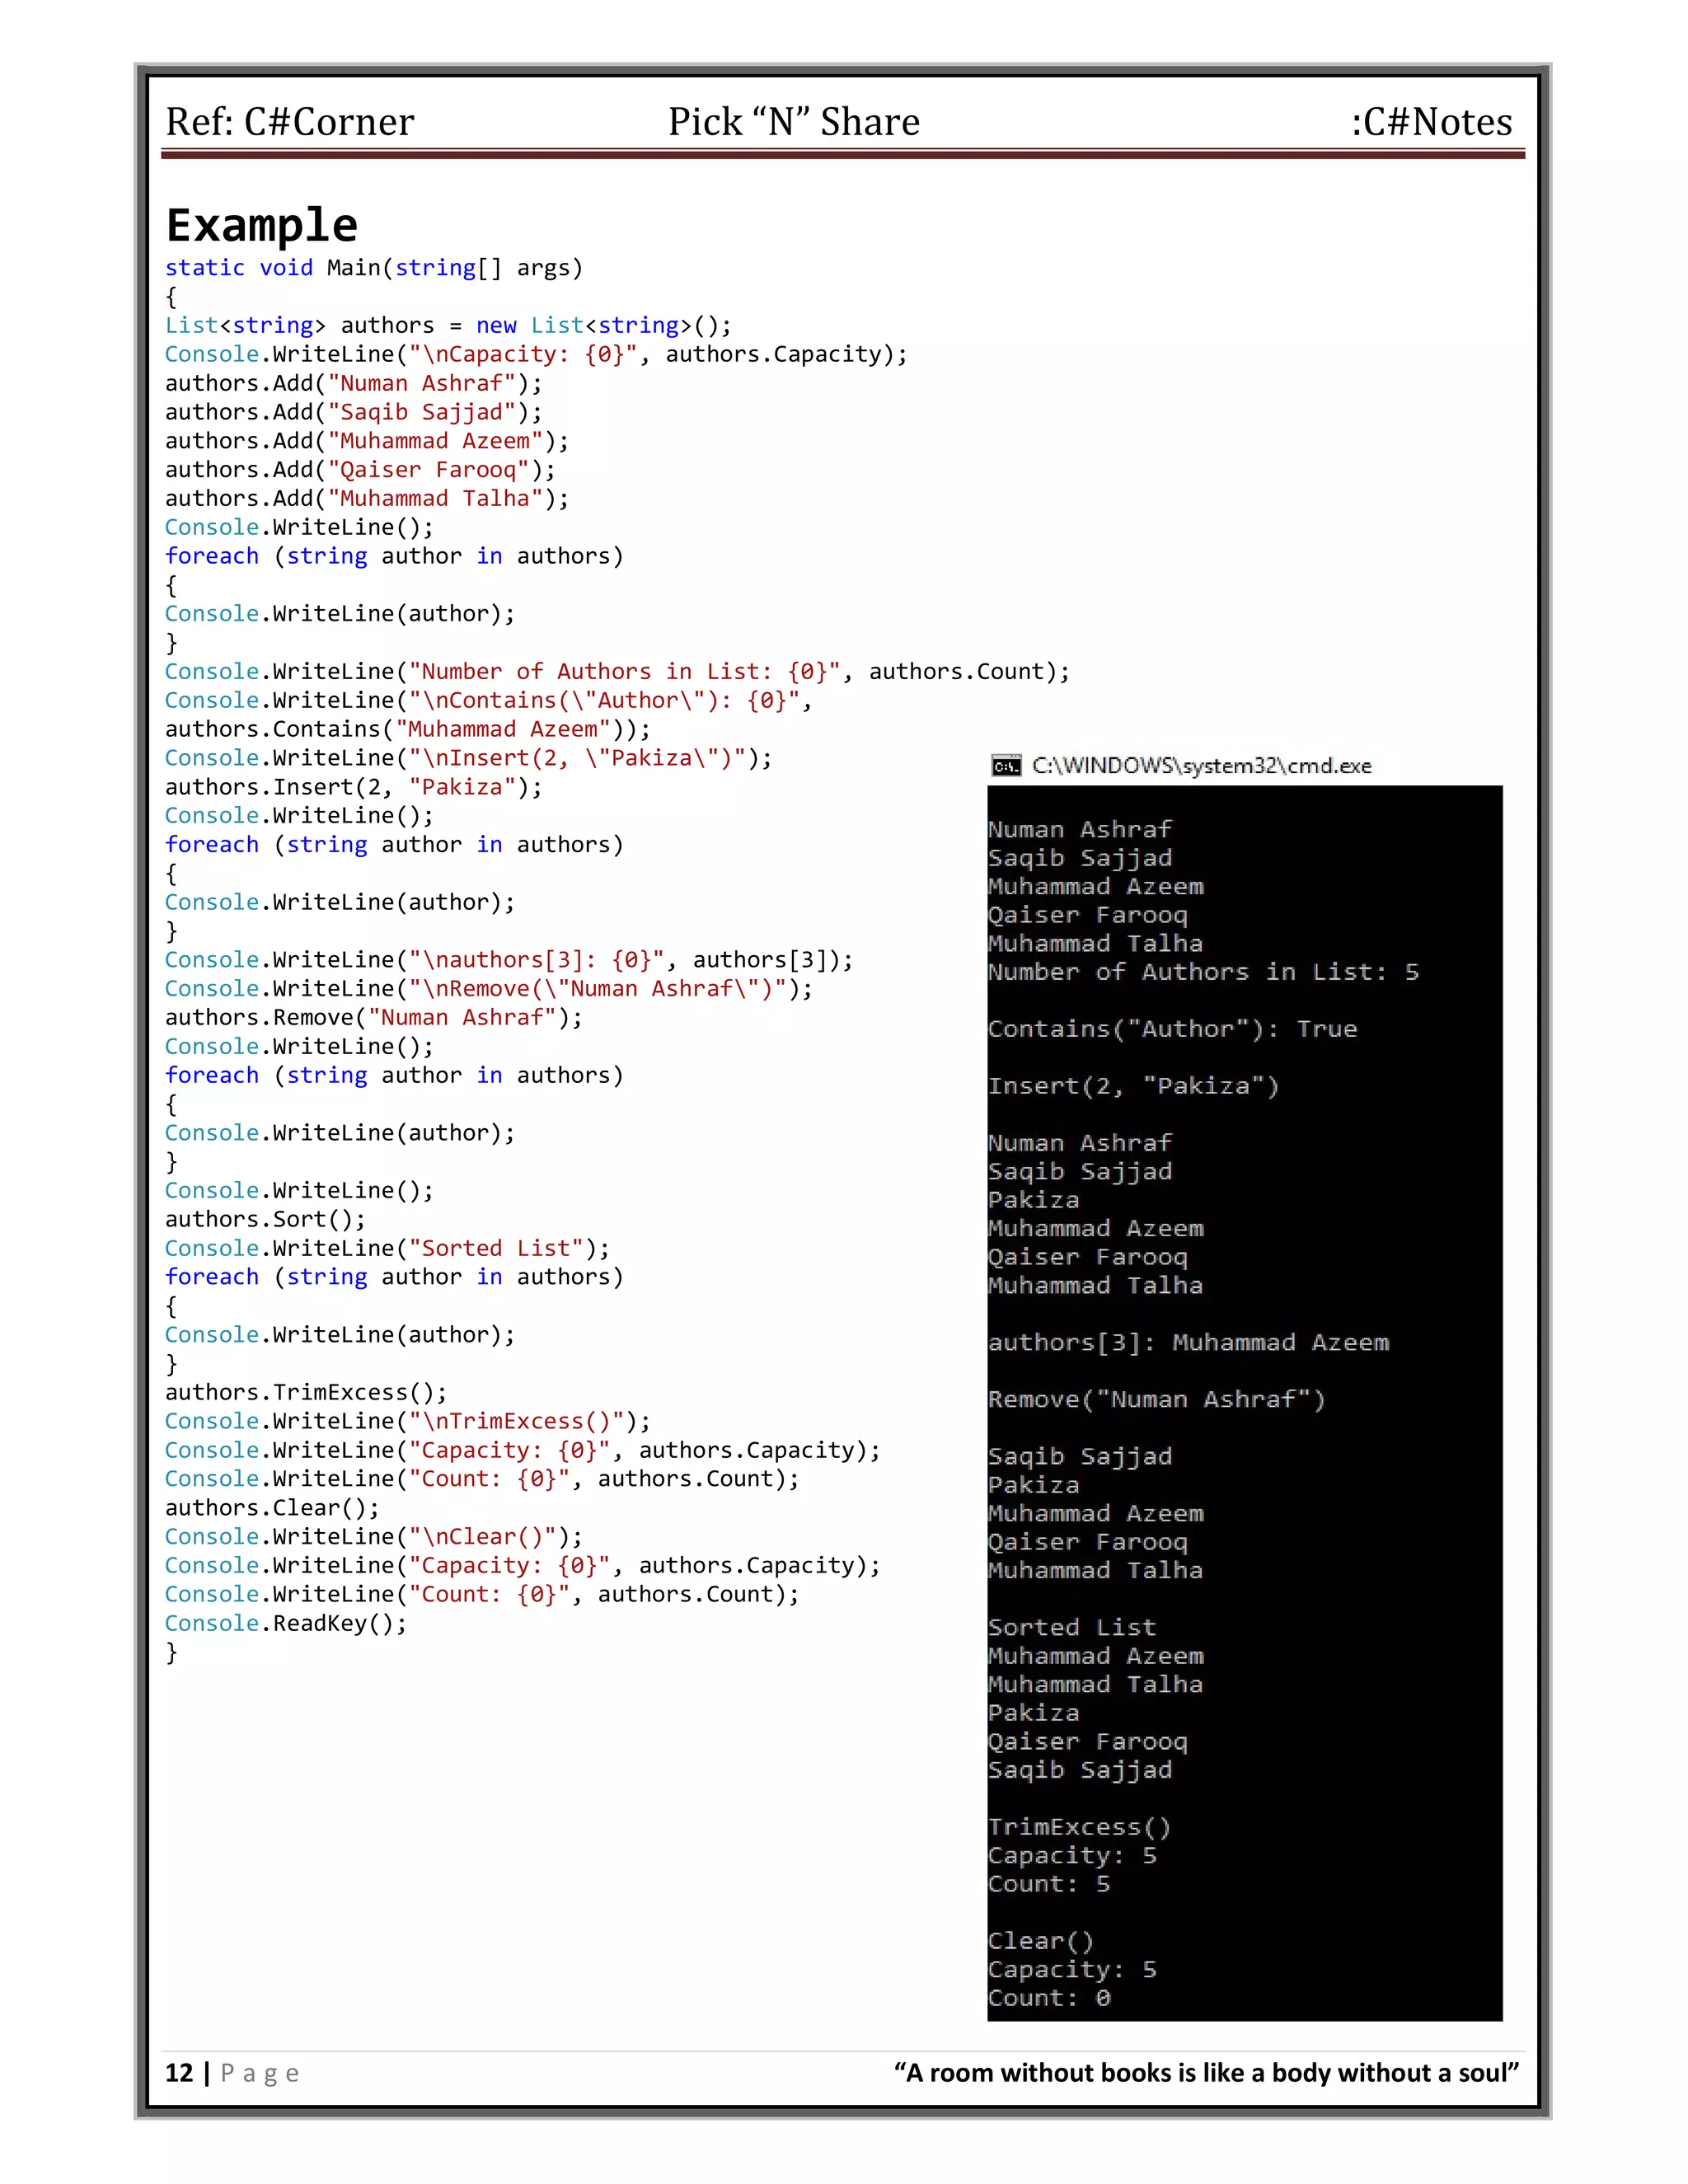Click the 'Sorted List' console output line
This screenshot has height=2184, width=1688.
pyautogui.click(x=1071, y=1627)
